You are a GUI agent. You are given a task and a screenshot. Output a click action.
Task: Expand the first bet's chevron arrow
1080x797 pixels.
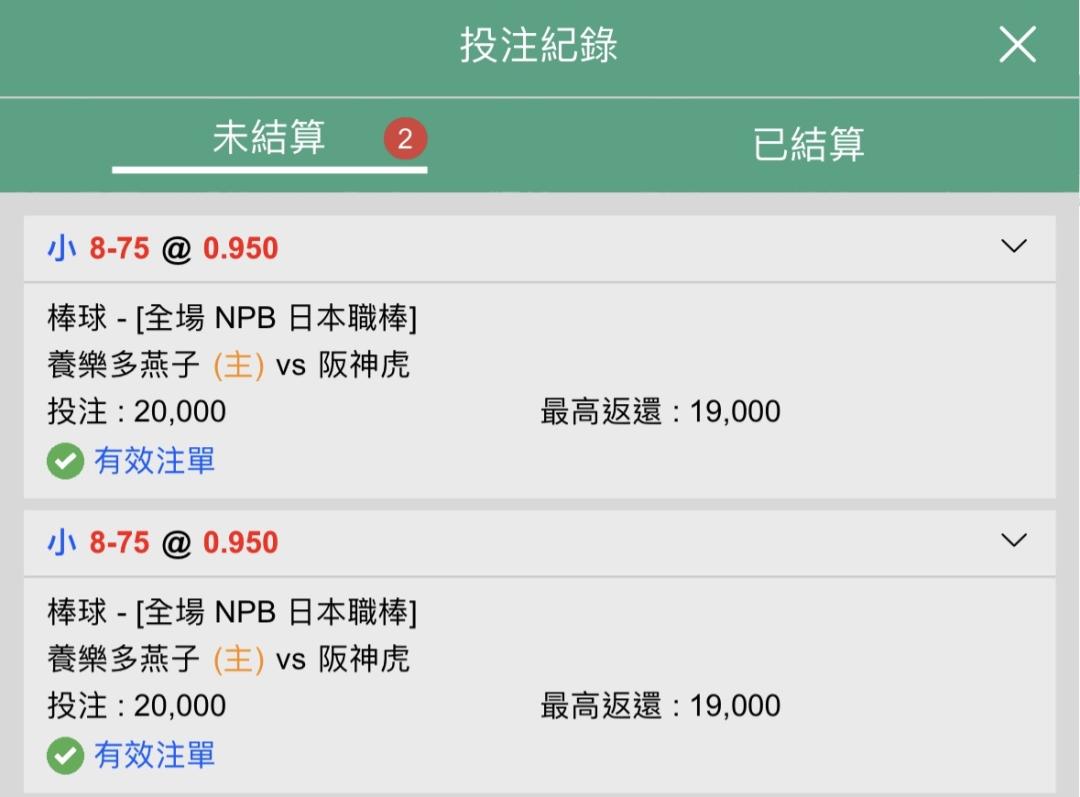(x=1013, y=246)
